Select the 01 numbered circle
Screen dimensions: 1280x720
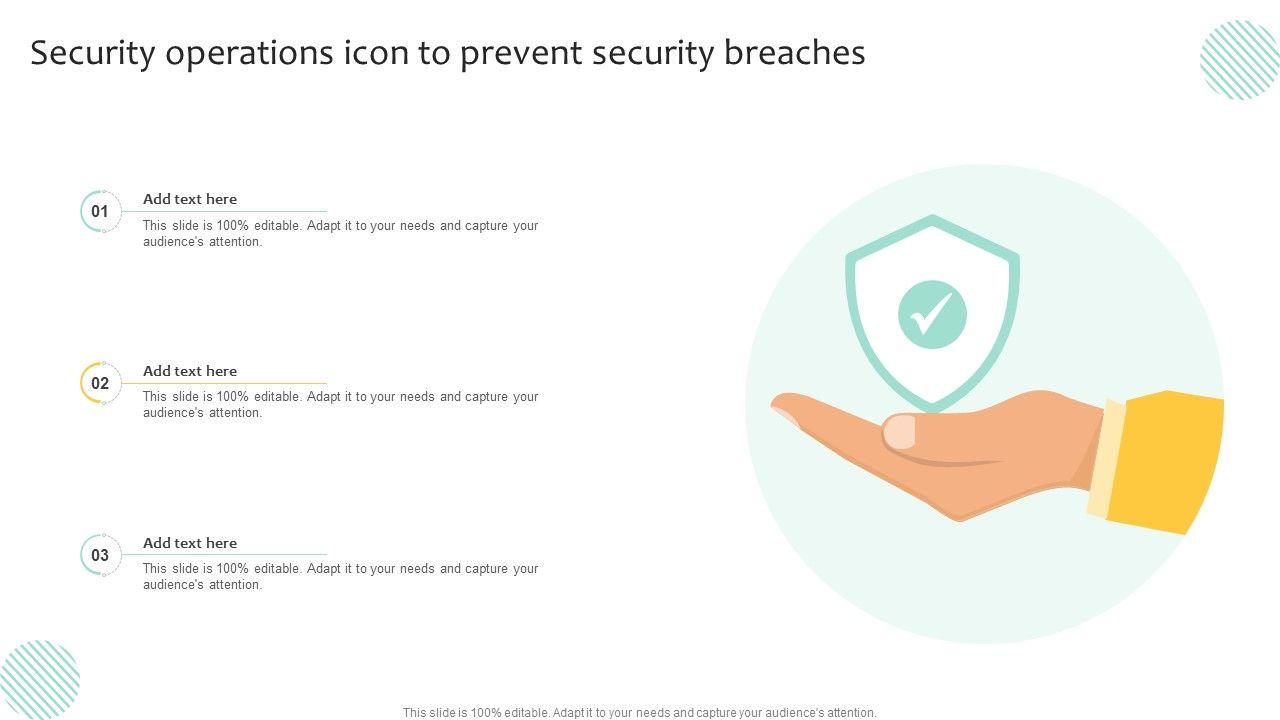click(100, 212)
